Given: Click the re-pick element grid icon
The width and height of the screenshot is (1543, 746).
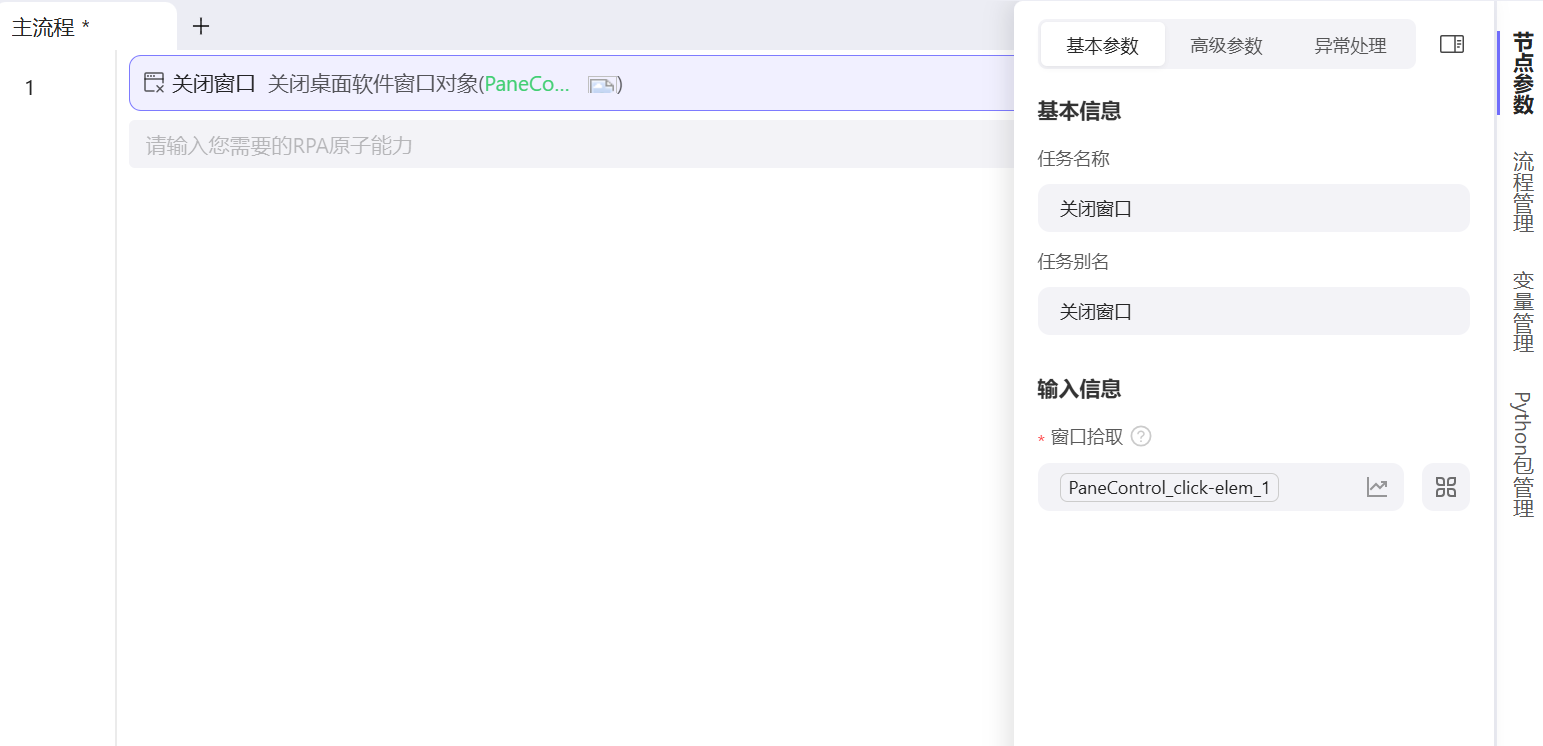Looking at the screenshot, I should 1445,487.
